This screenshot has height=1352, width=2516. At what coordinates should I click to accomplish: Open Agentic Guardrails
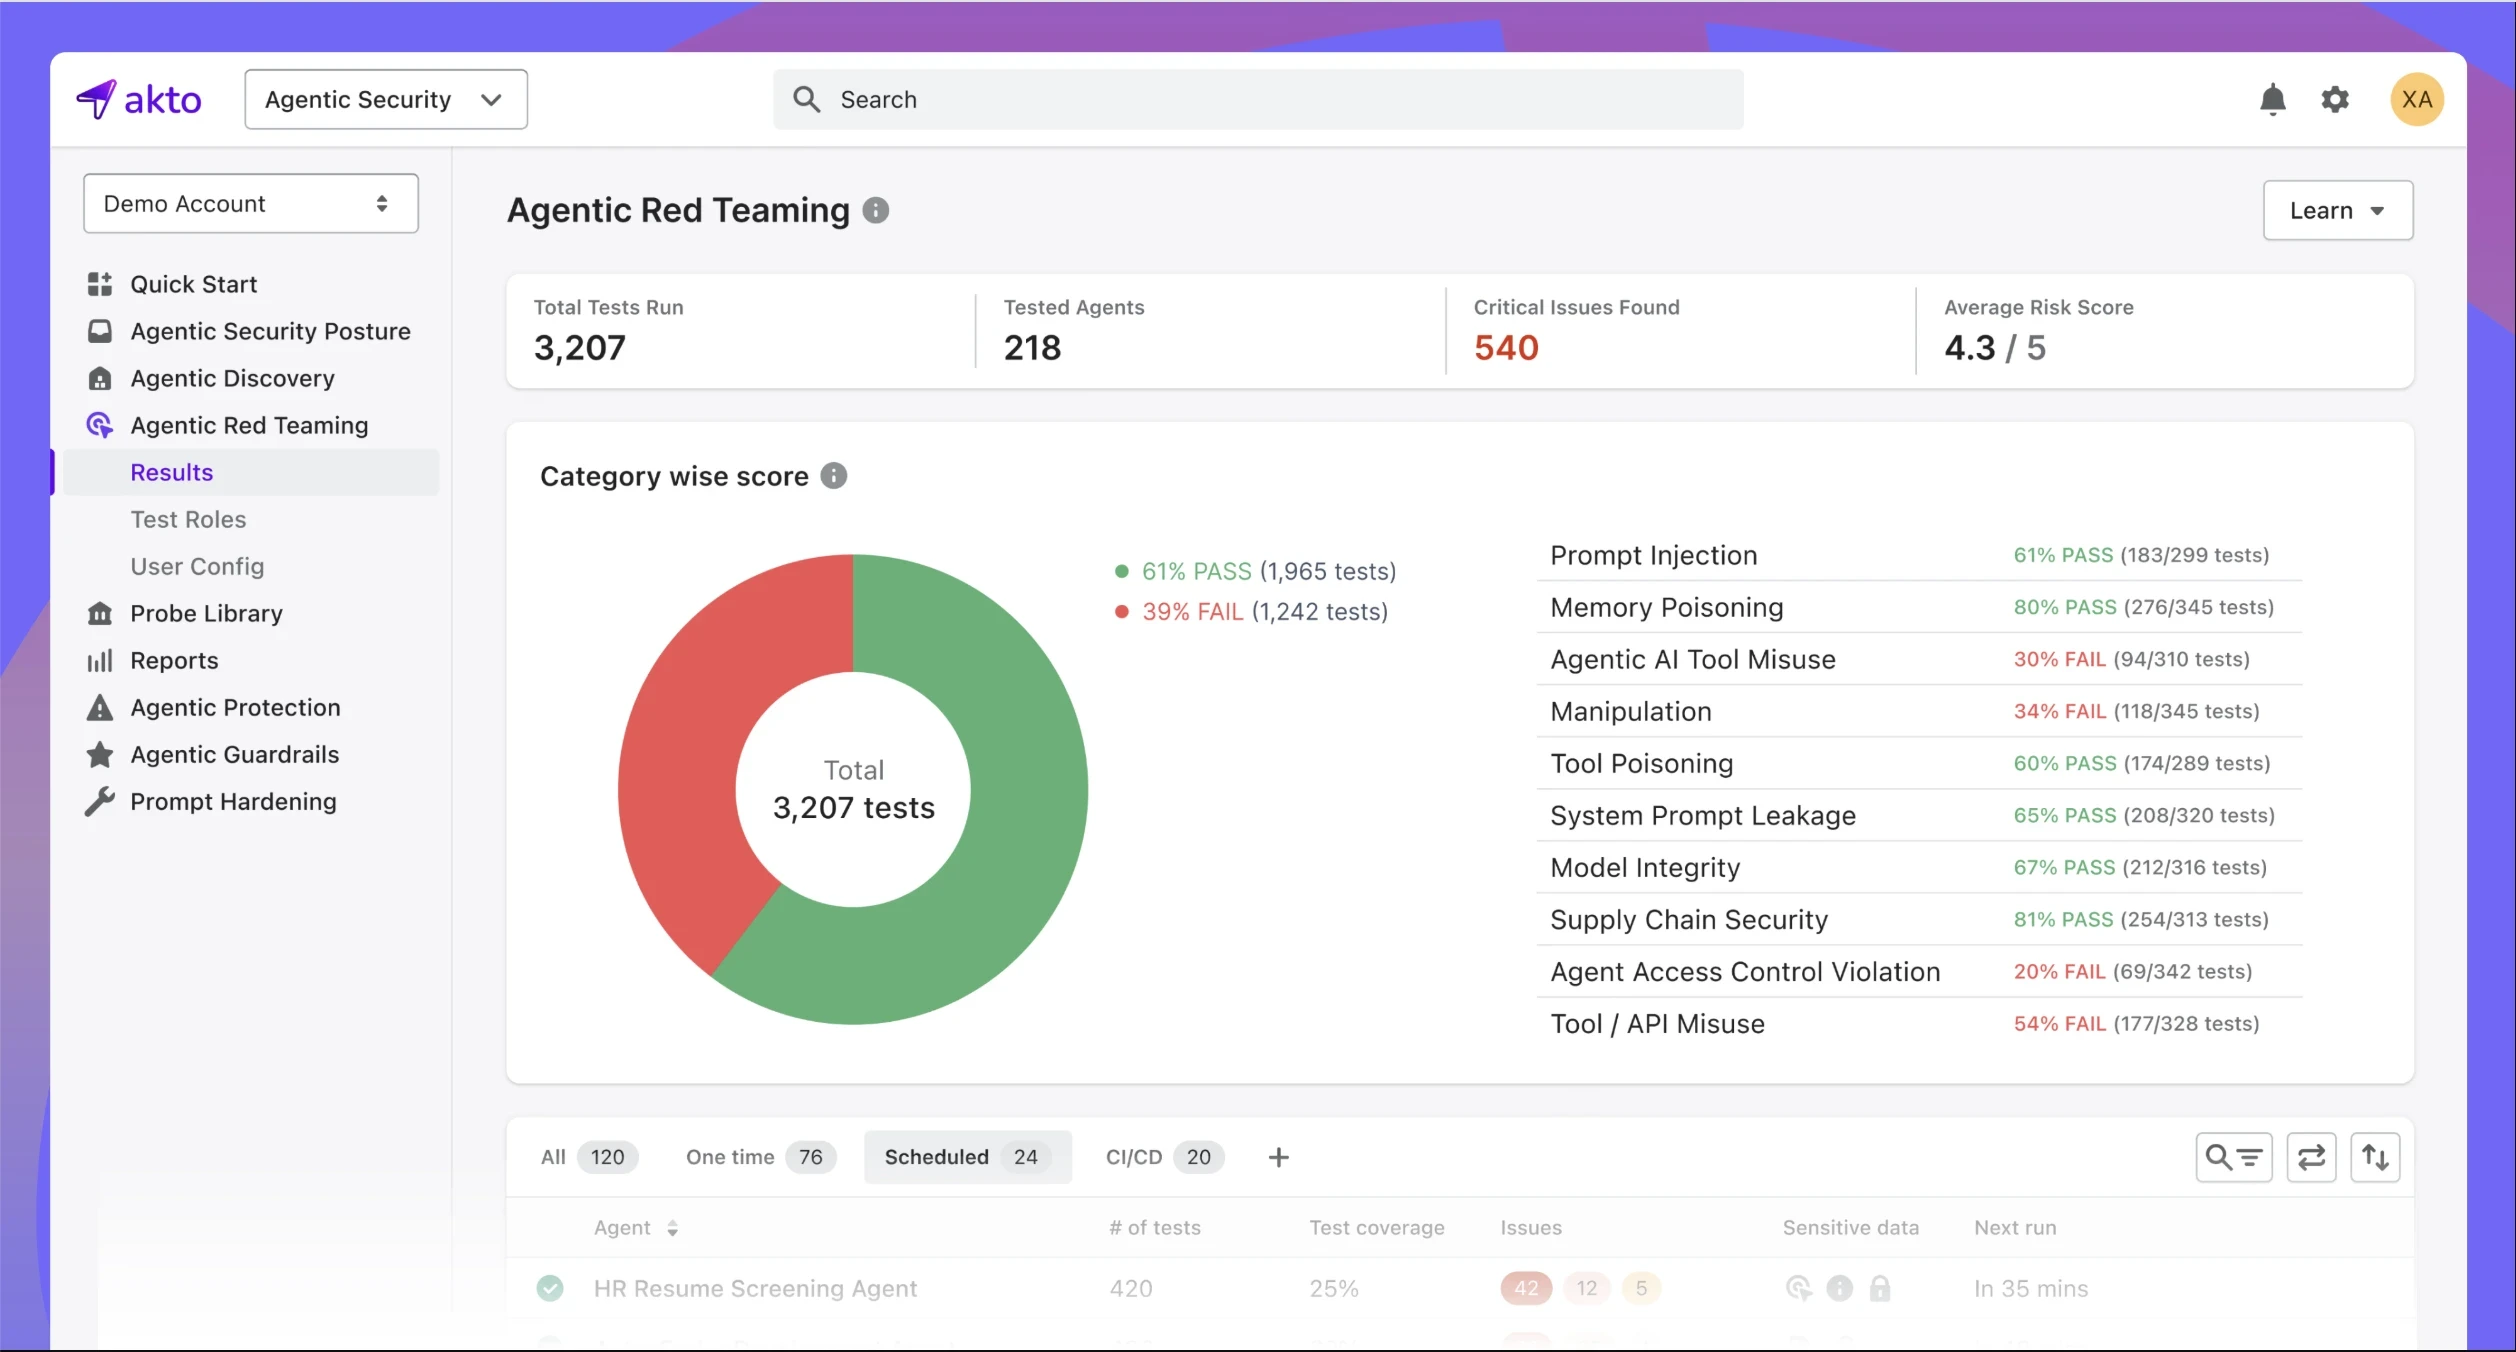[x=235, y=754]
